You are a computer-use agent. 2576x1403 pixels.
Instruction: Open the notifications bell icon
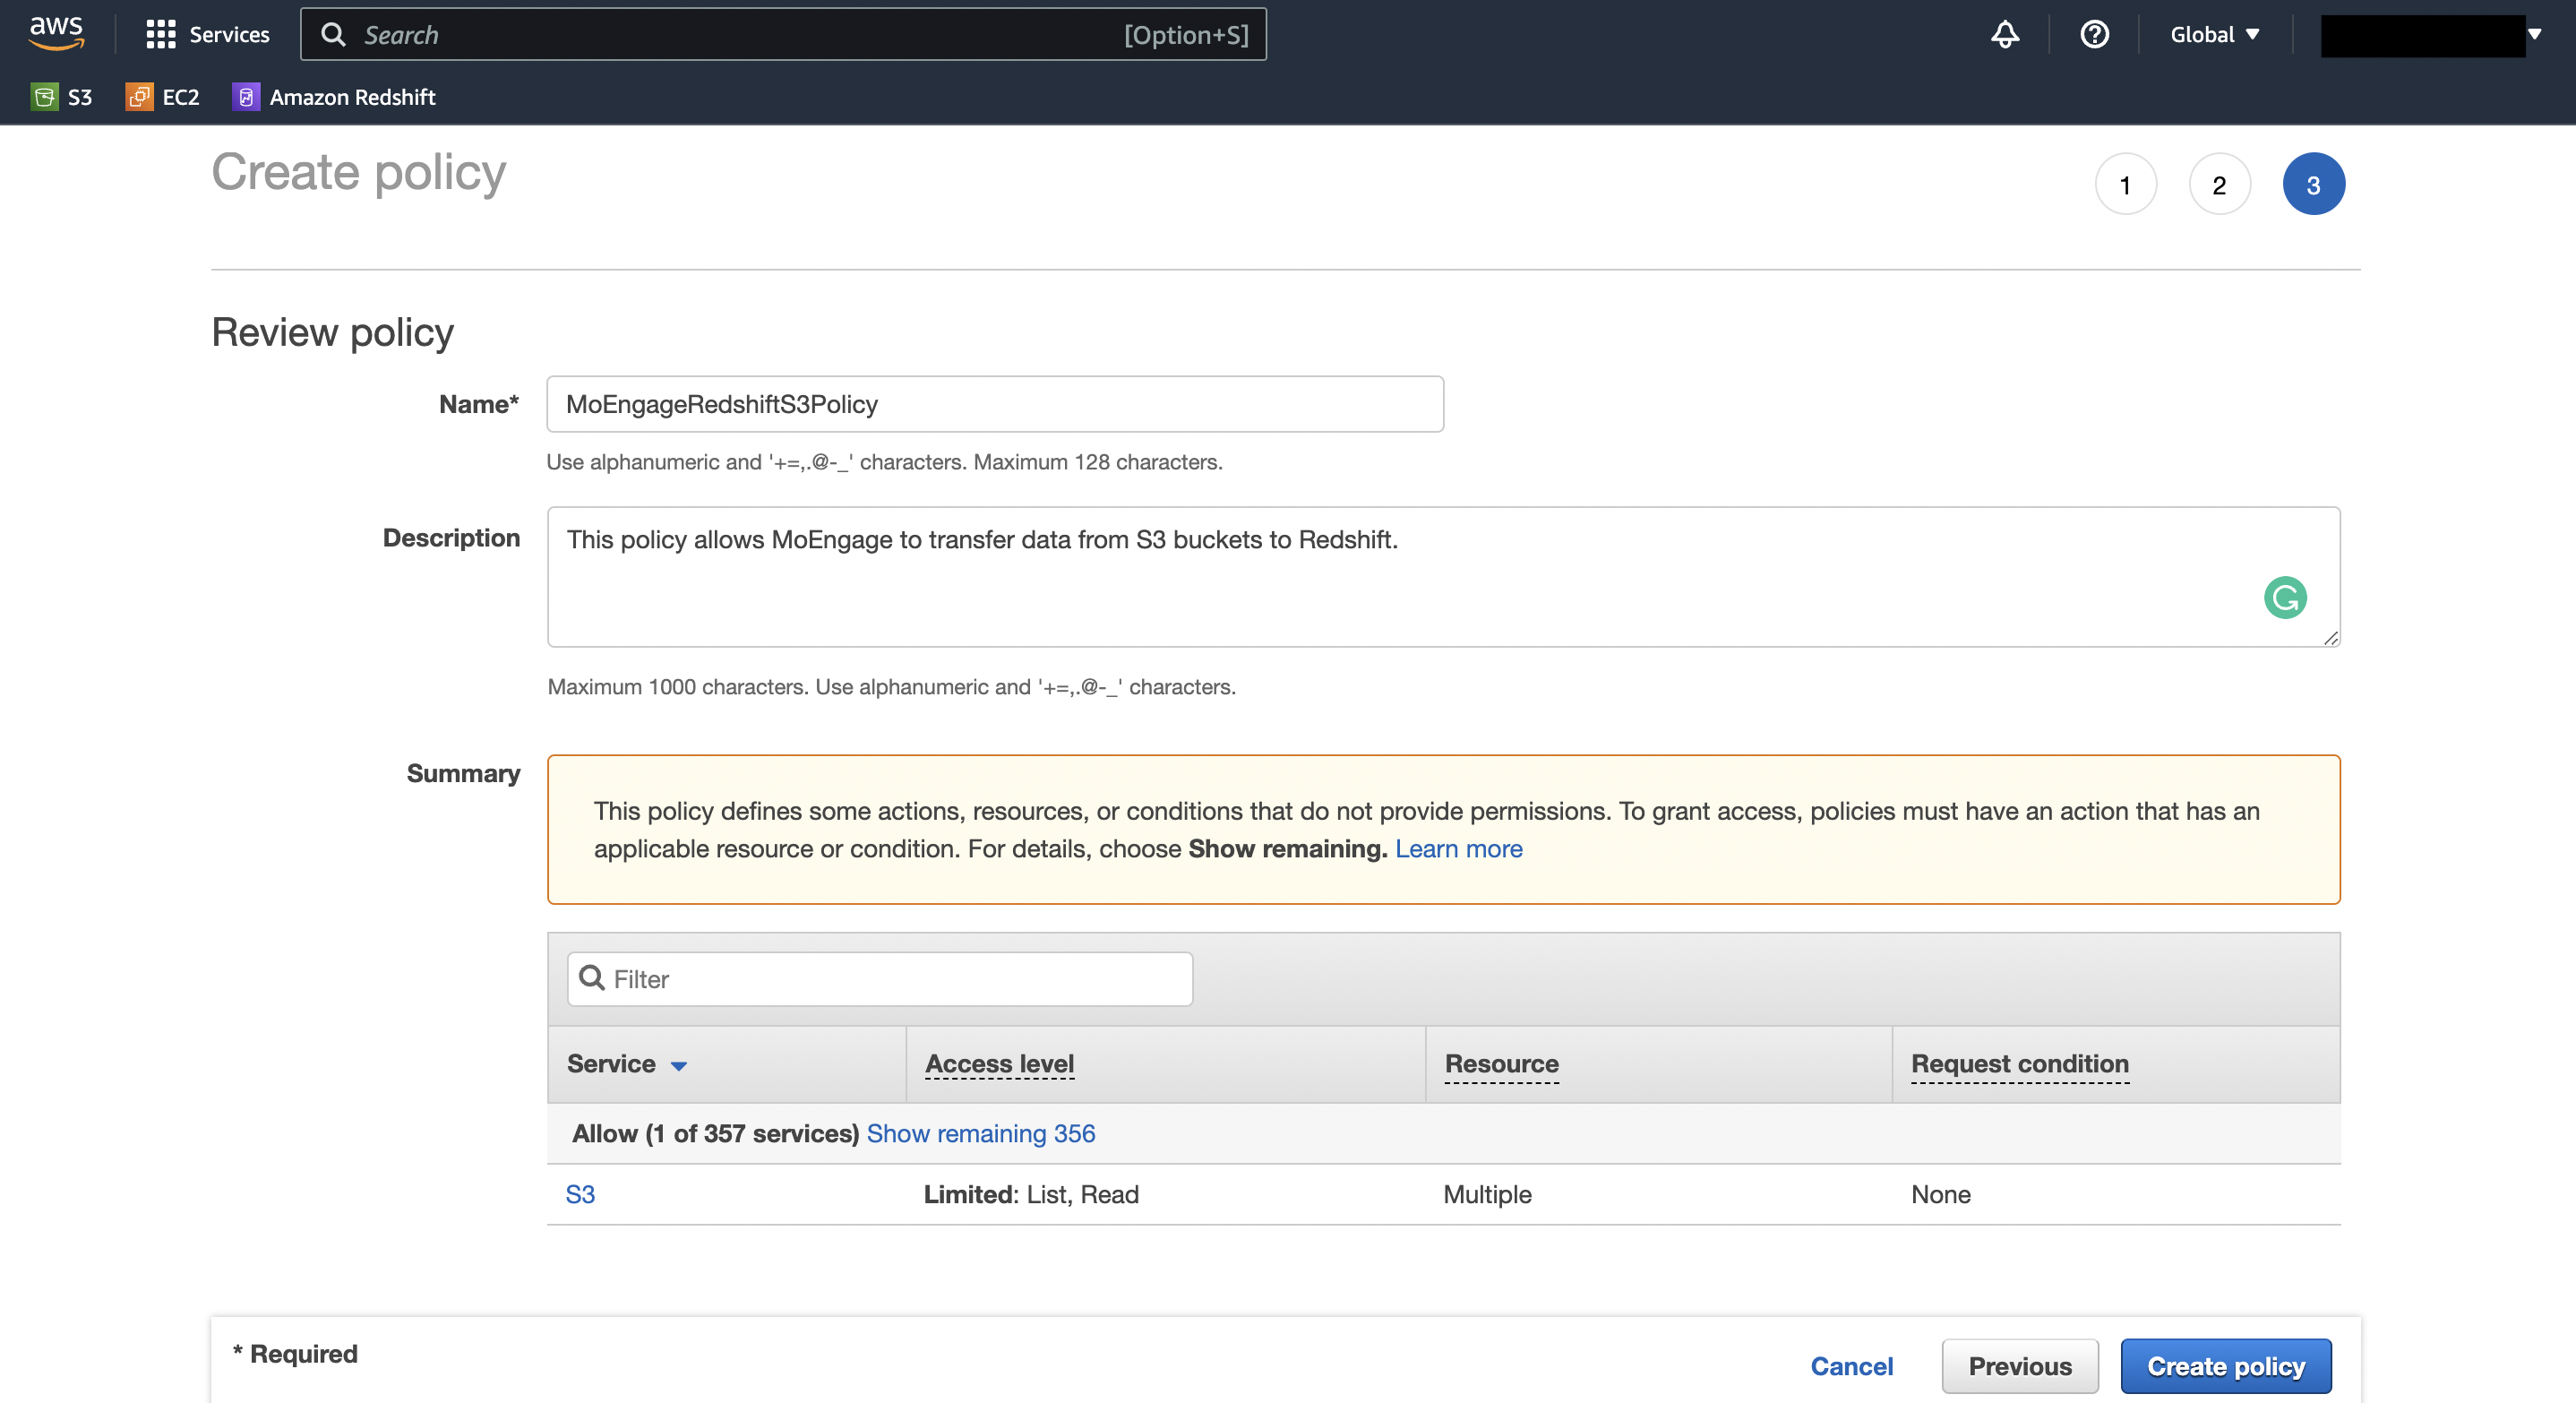[x=2004, y=35]
